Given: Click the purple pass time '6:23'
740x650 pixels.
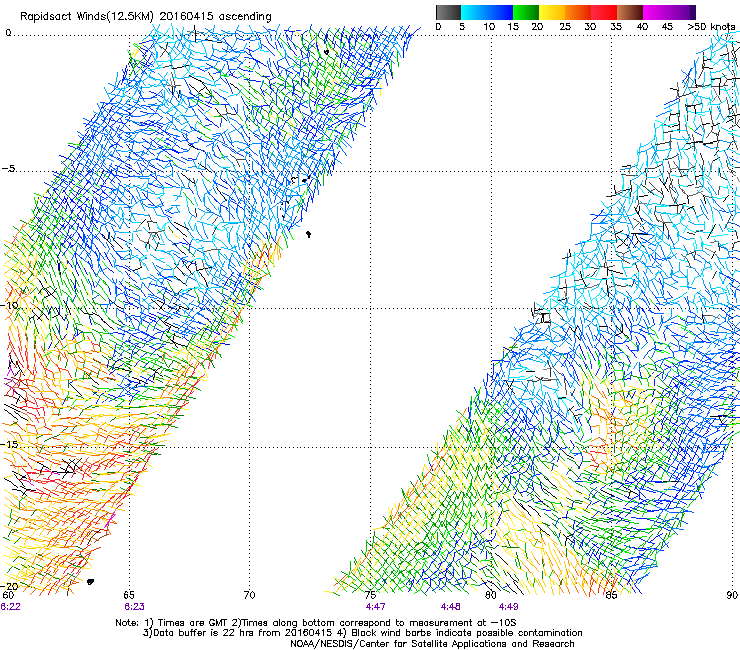Looking at the screenshot, I should [135, 607].
